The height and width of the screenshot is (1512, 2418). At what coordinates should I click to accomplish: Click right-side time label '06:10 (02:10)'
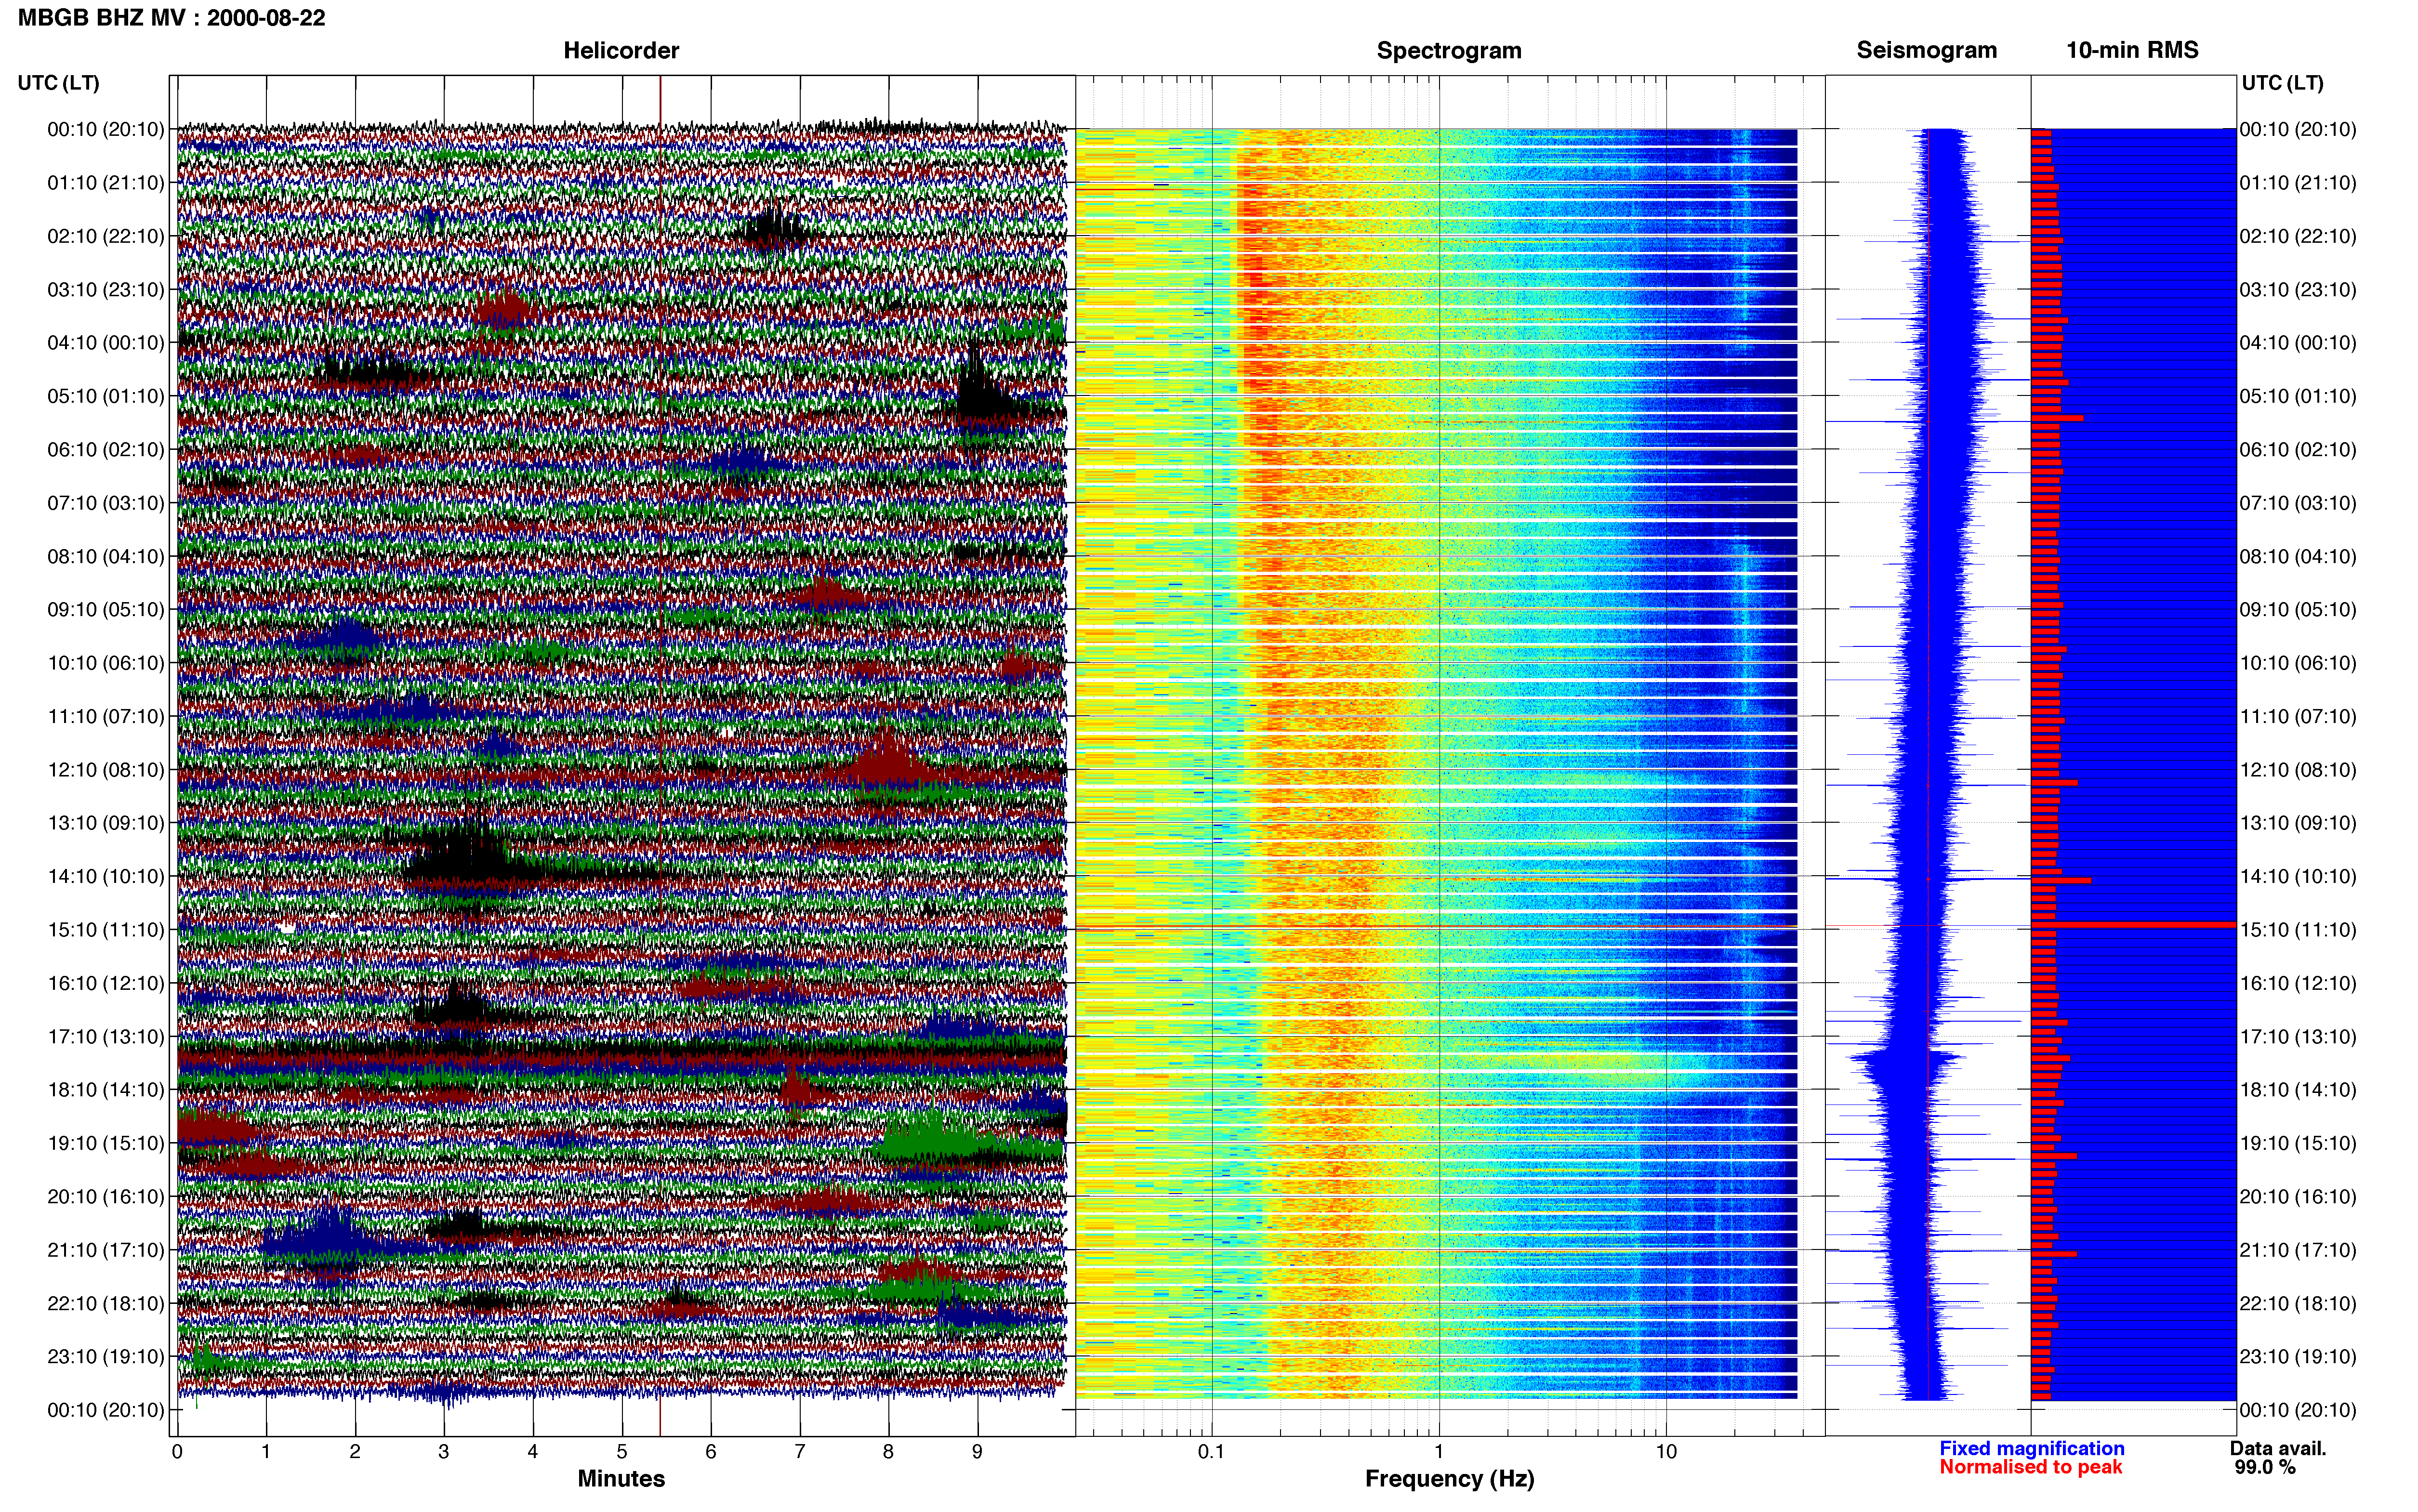(2298, 450)
